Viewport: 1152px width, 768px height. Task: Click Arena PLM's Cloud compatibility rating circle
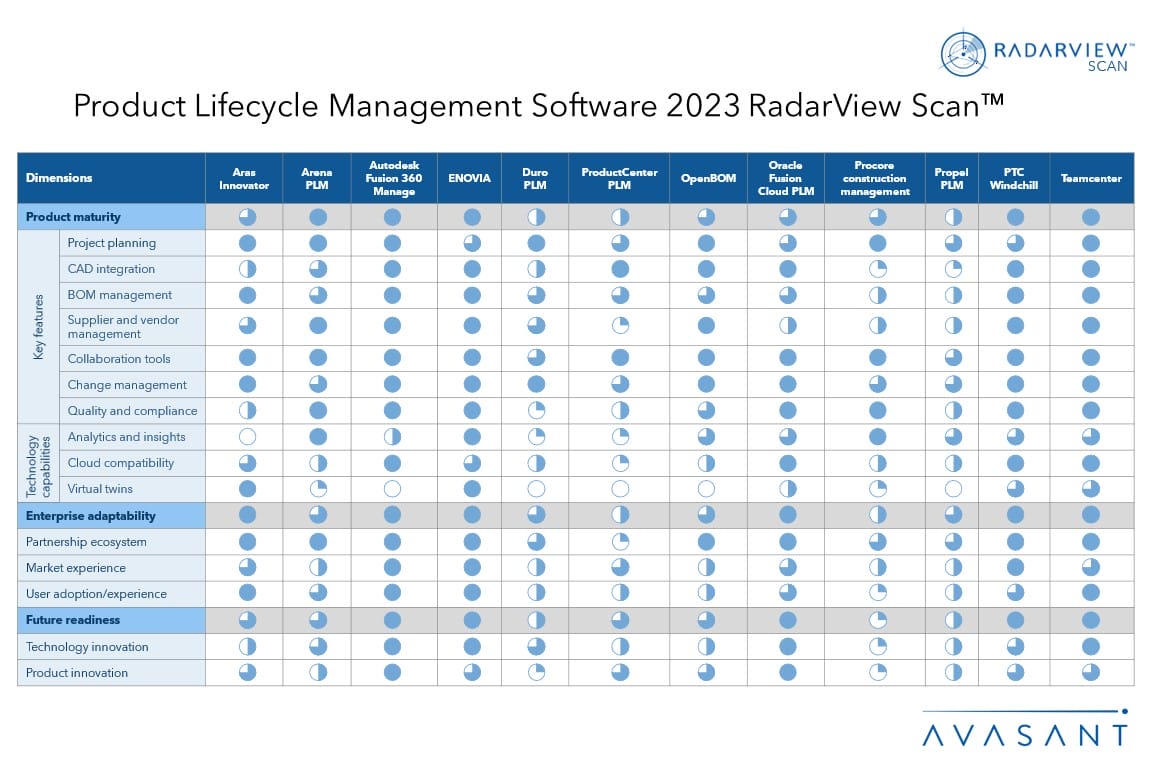coord(318,463)
